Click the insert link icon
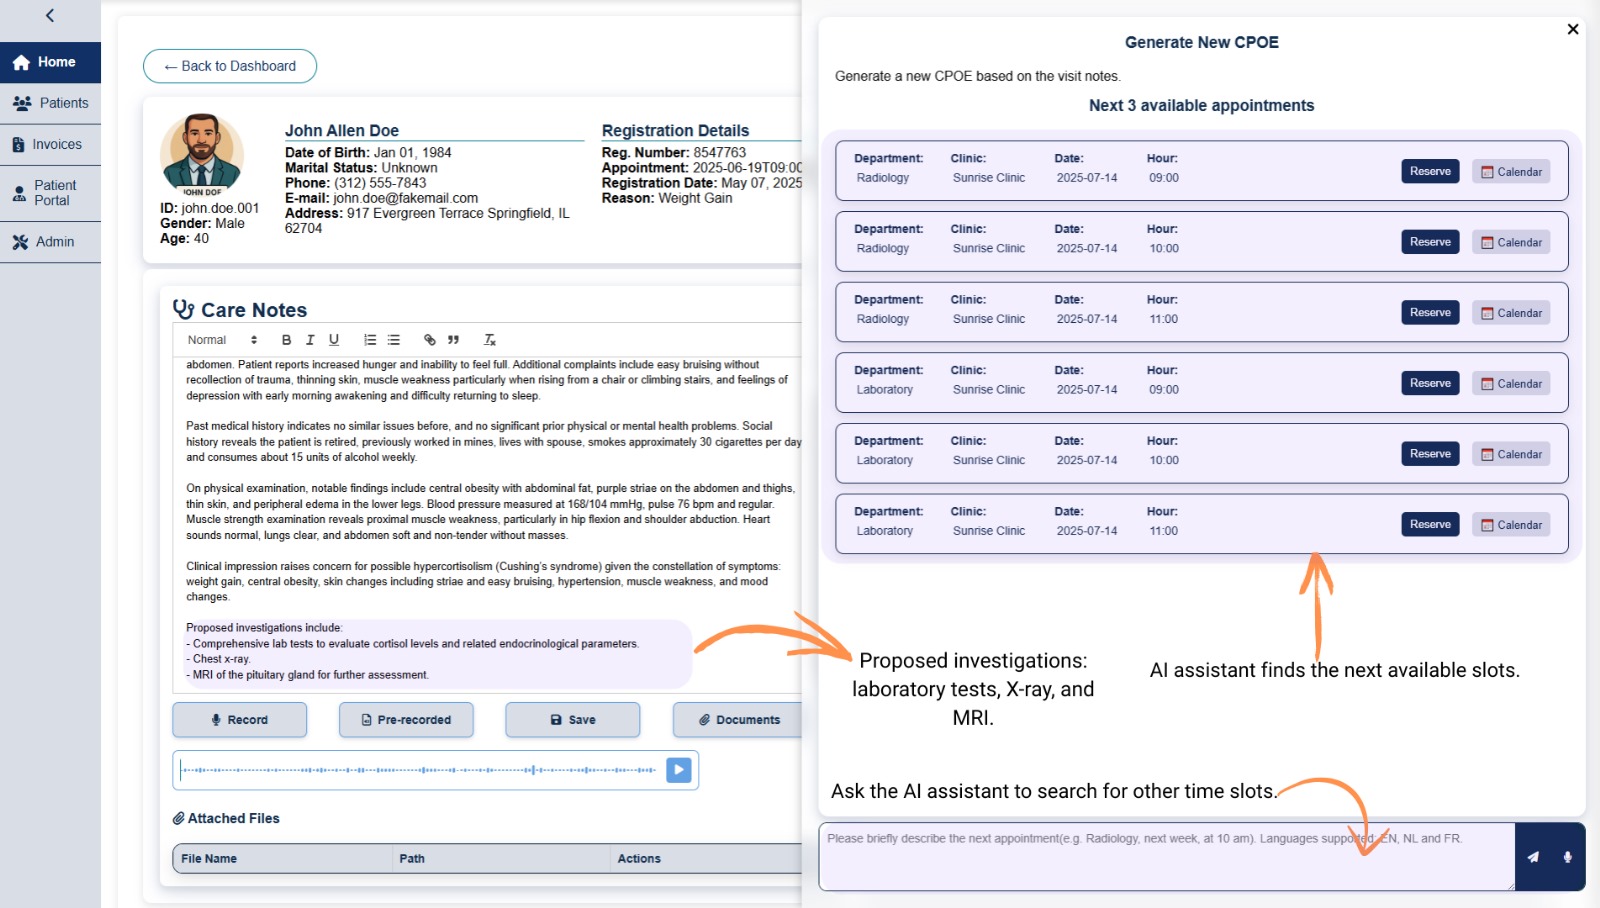Viewport: 1600px width, 908px height. tap(430, 340)
